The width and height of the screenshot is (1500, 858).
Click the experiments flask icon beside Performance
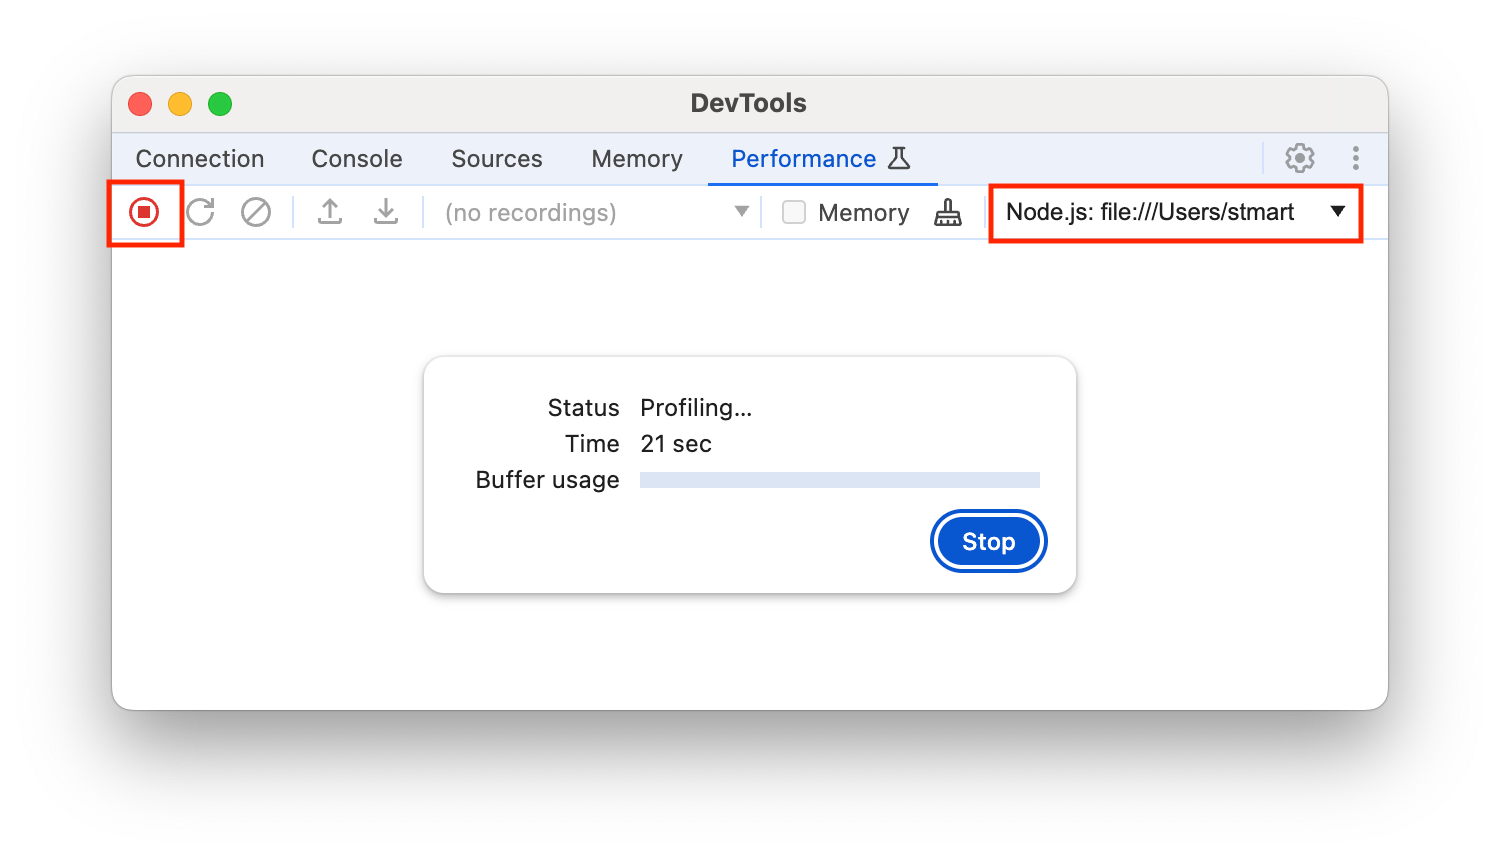pos(899,158)
